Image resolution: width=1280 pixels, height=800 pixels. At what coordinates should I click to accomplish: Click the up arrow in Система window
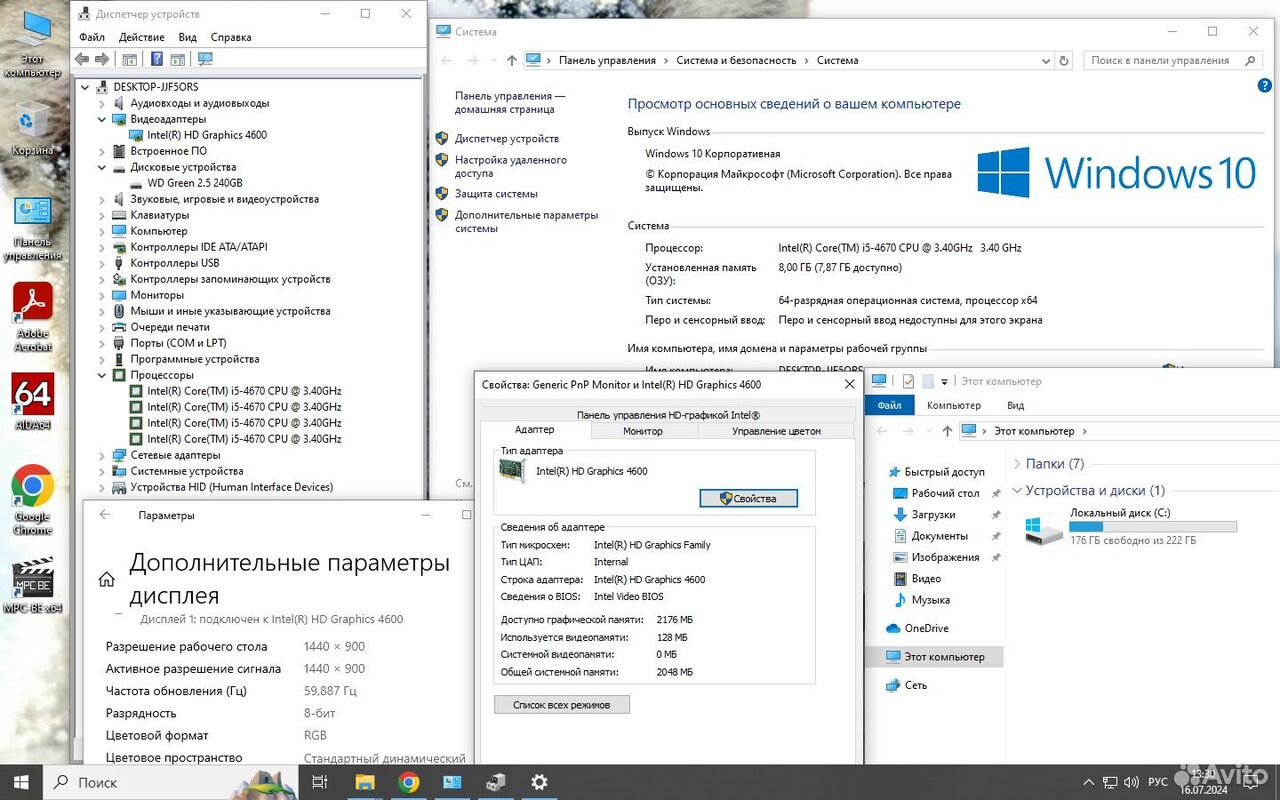[512, 60]
